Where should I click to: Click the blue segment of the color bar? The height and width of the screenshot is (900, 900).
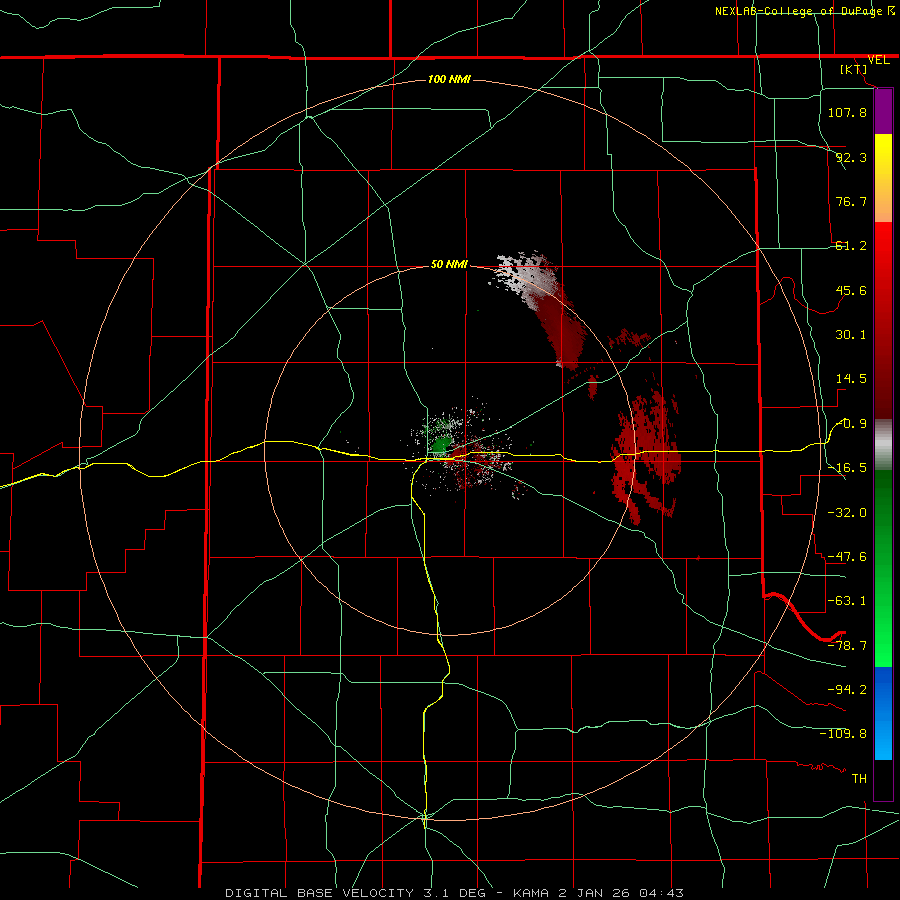click(883, 713)
